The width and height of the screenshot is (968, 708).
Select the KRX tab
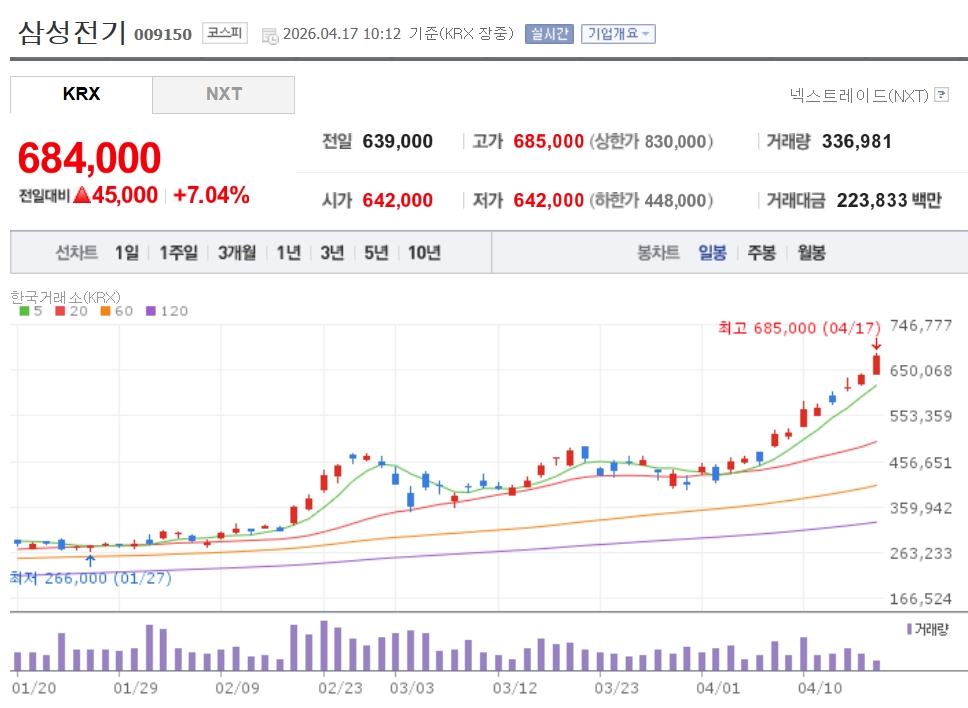click(81, 94)
